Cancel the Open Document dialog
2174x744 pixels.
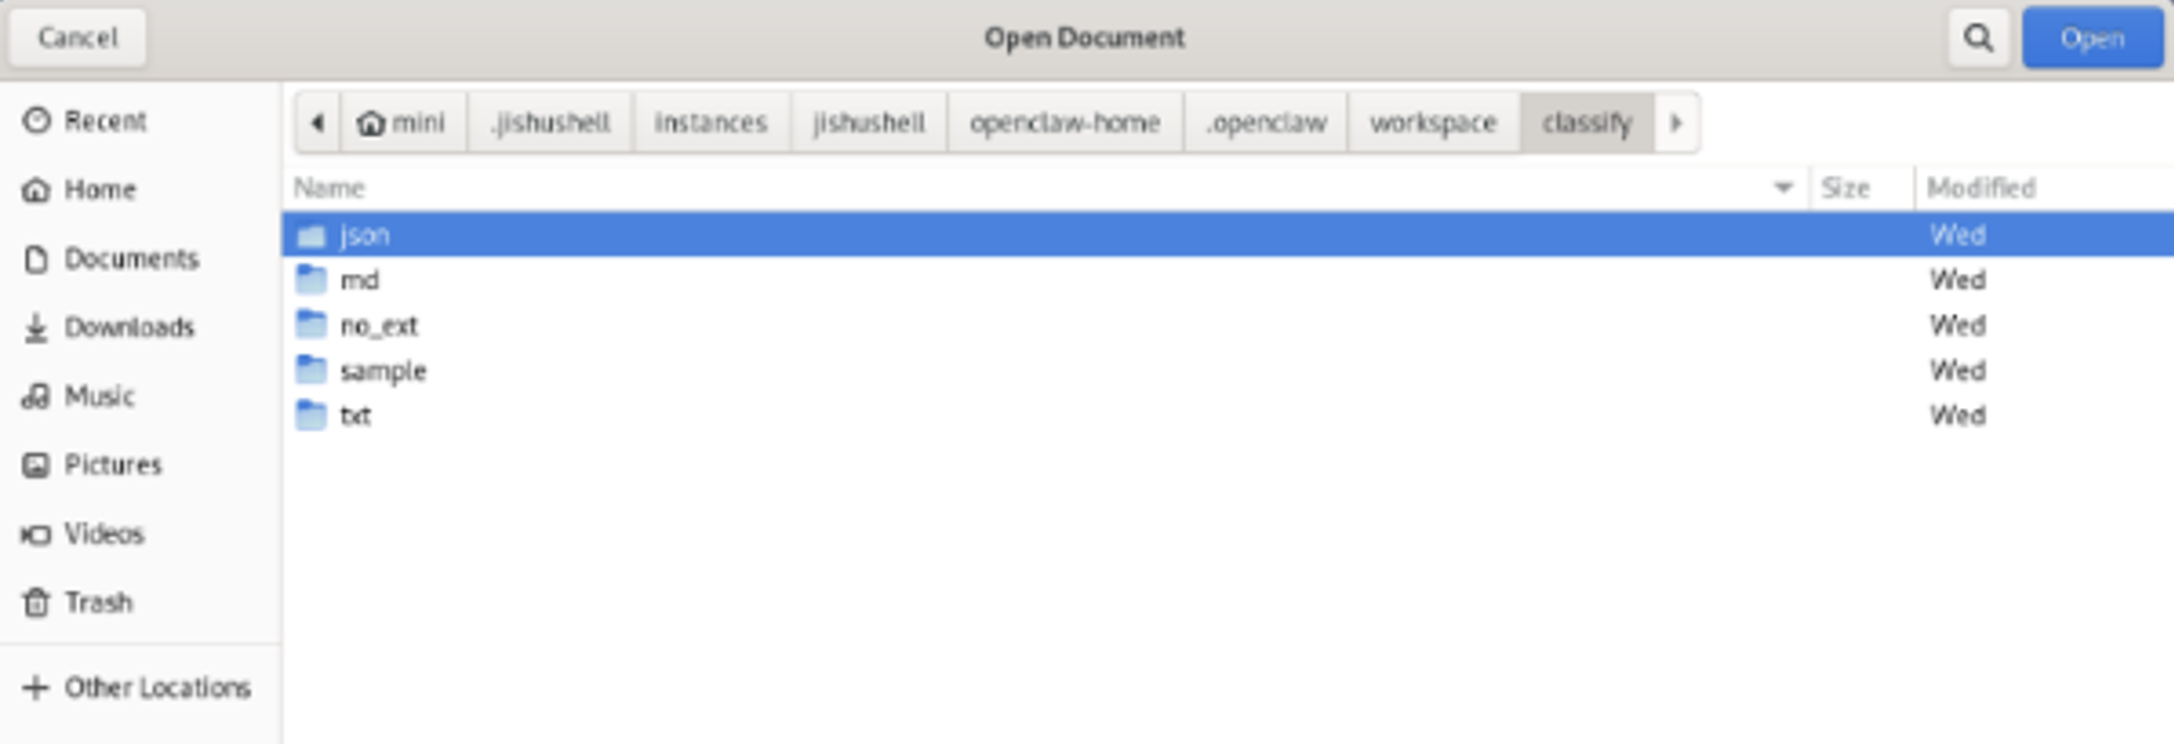78,38
